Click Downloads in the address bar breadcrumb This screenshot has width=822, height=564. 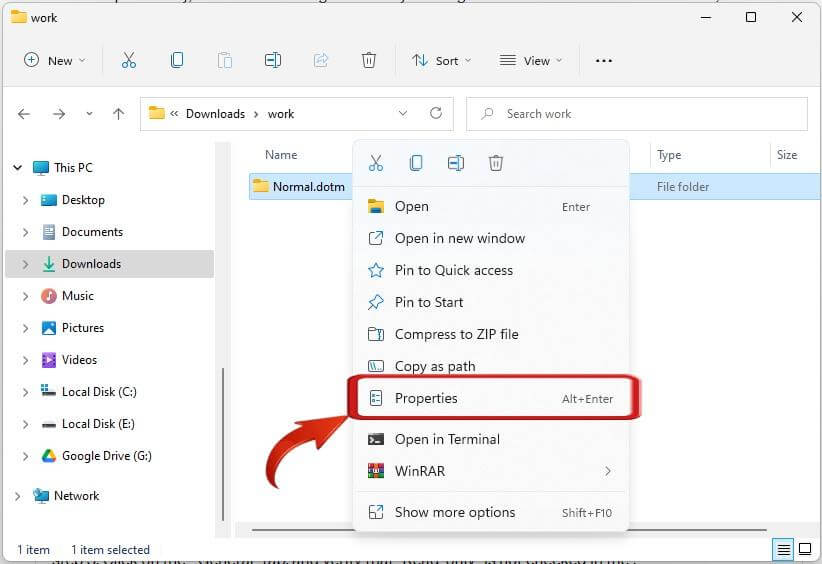(215, 114)
